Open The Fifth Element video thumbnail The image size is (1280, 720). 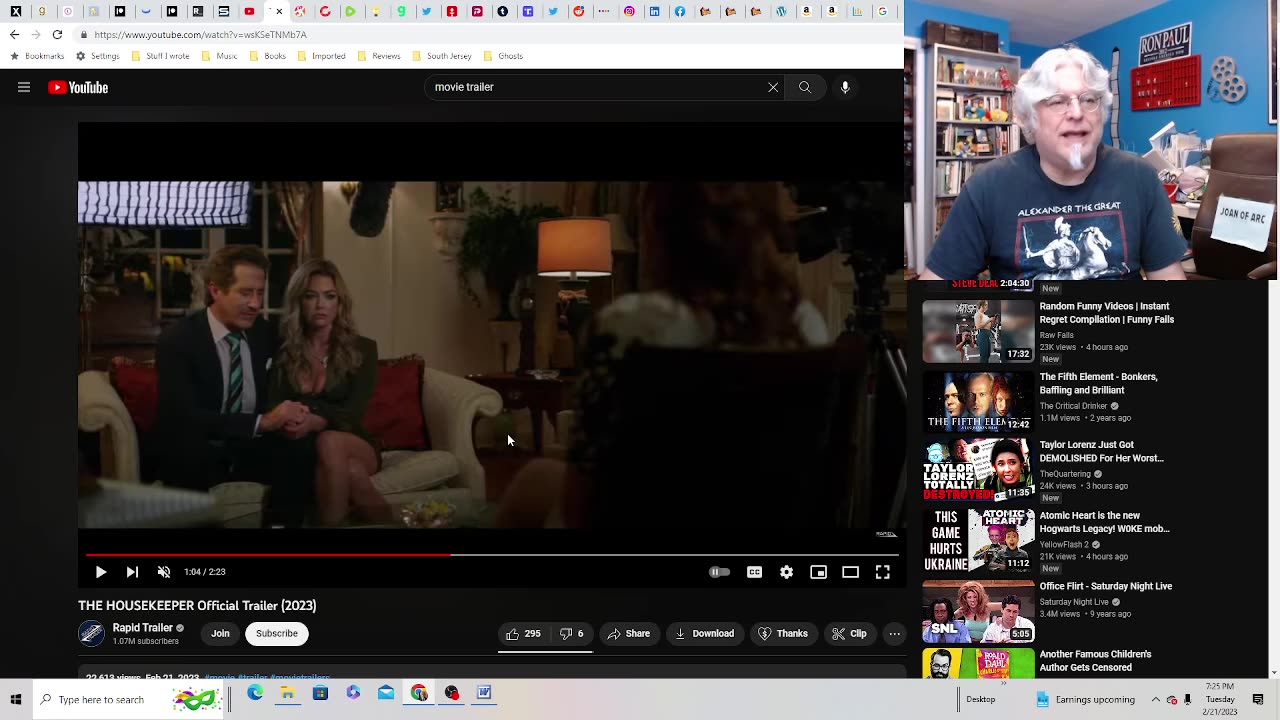click(x=978, y=402)
